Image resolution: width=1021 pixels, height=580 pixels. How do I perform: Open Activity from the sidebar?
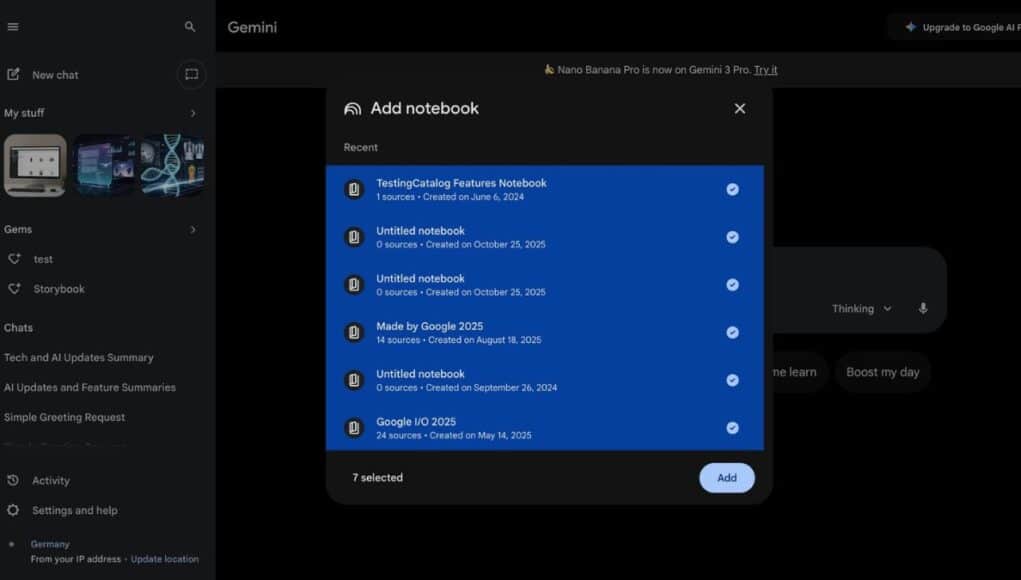pos(50,480)
